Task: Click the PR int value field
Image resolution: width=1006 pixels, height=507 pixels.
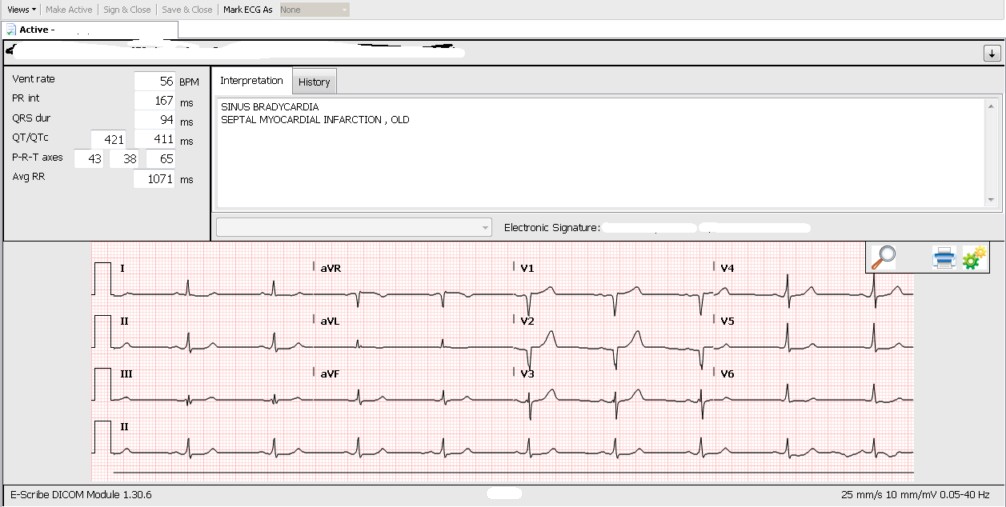Action: point(154,100)
